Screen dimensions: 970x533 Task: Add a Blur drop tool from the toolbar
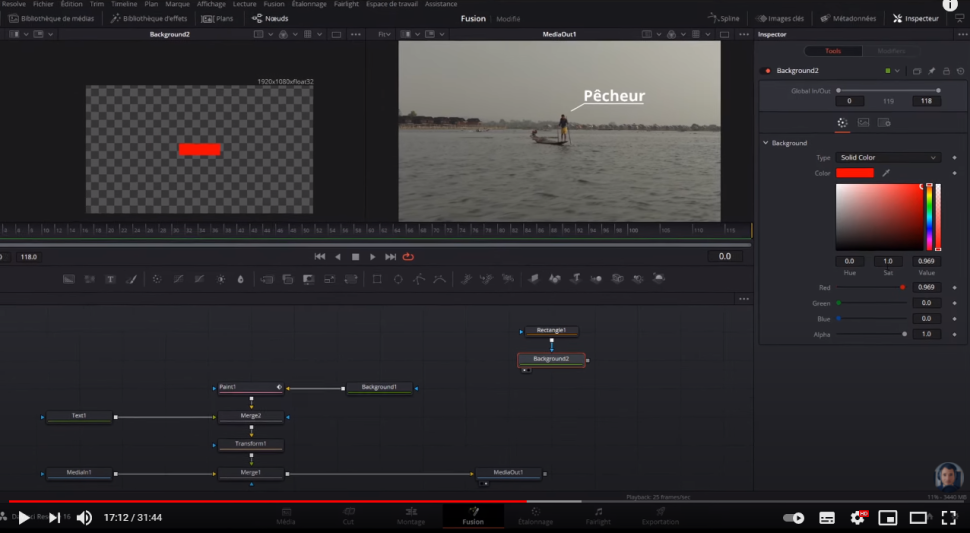point(241,279)
